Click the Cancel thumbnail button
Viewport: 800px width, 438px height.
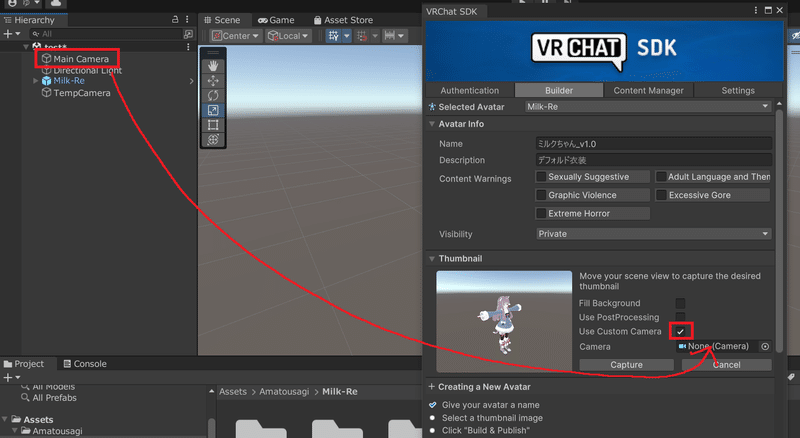point(727,365)
